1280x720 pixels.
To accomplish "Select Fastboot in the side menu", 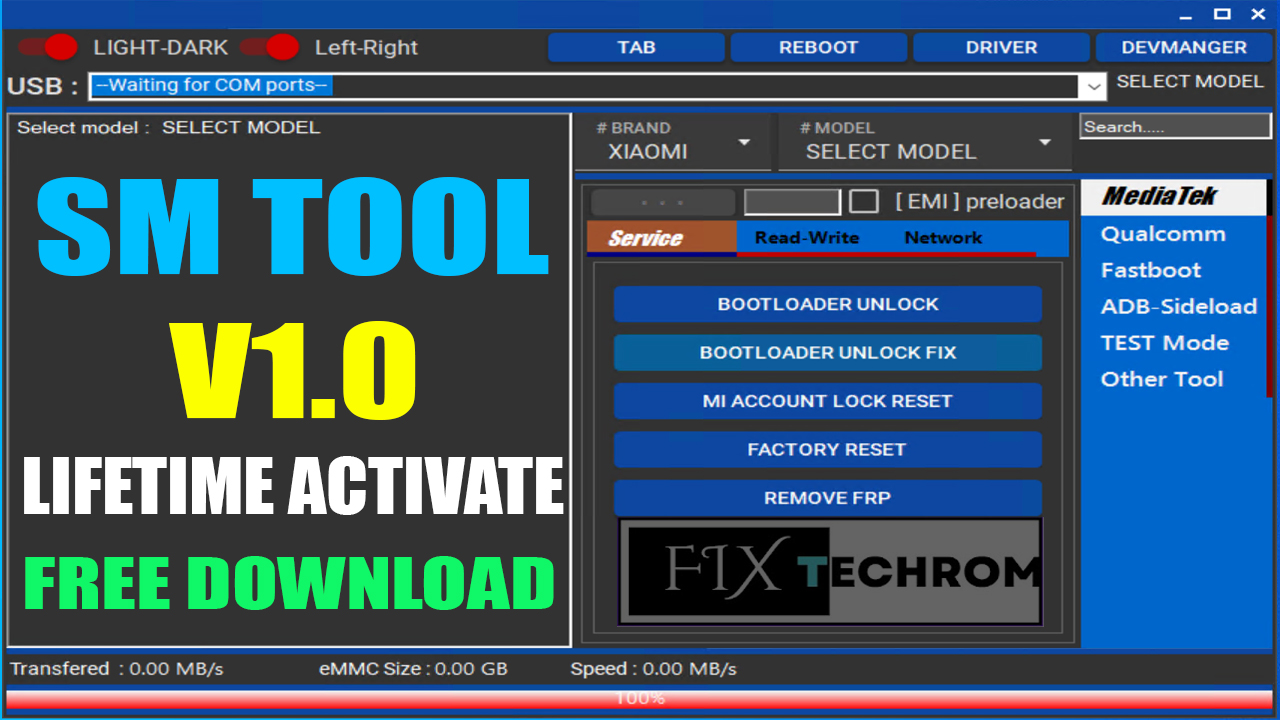I will coord(1151,270).
